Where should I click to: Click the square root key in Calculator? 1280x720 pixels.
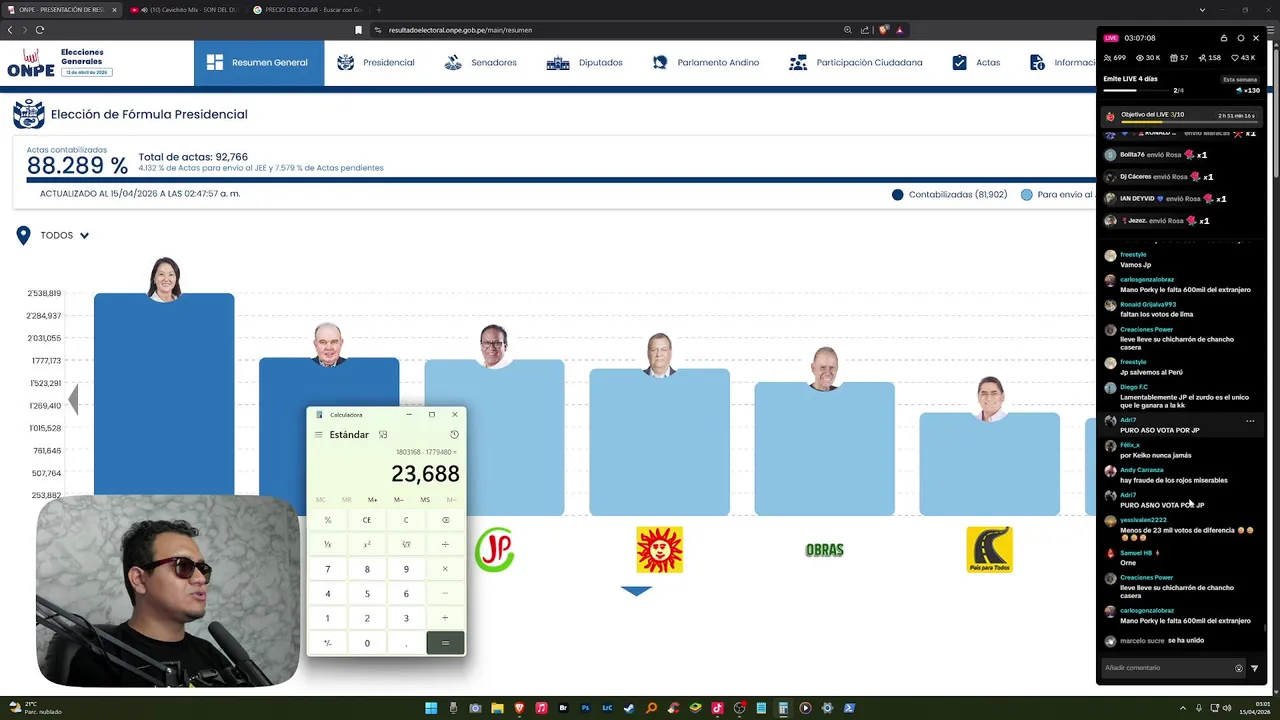(406, 545)
